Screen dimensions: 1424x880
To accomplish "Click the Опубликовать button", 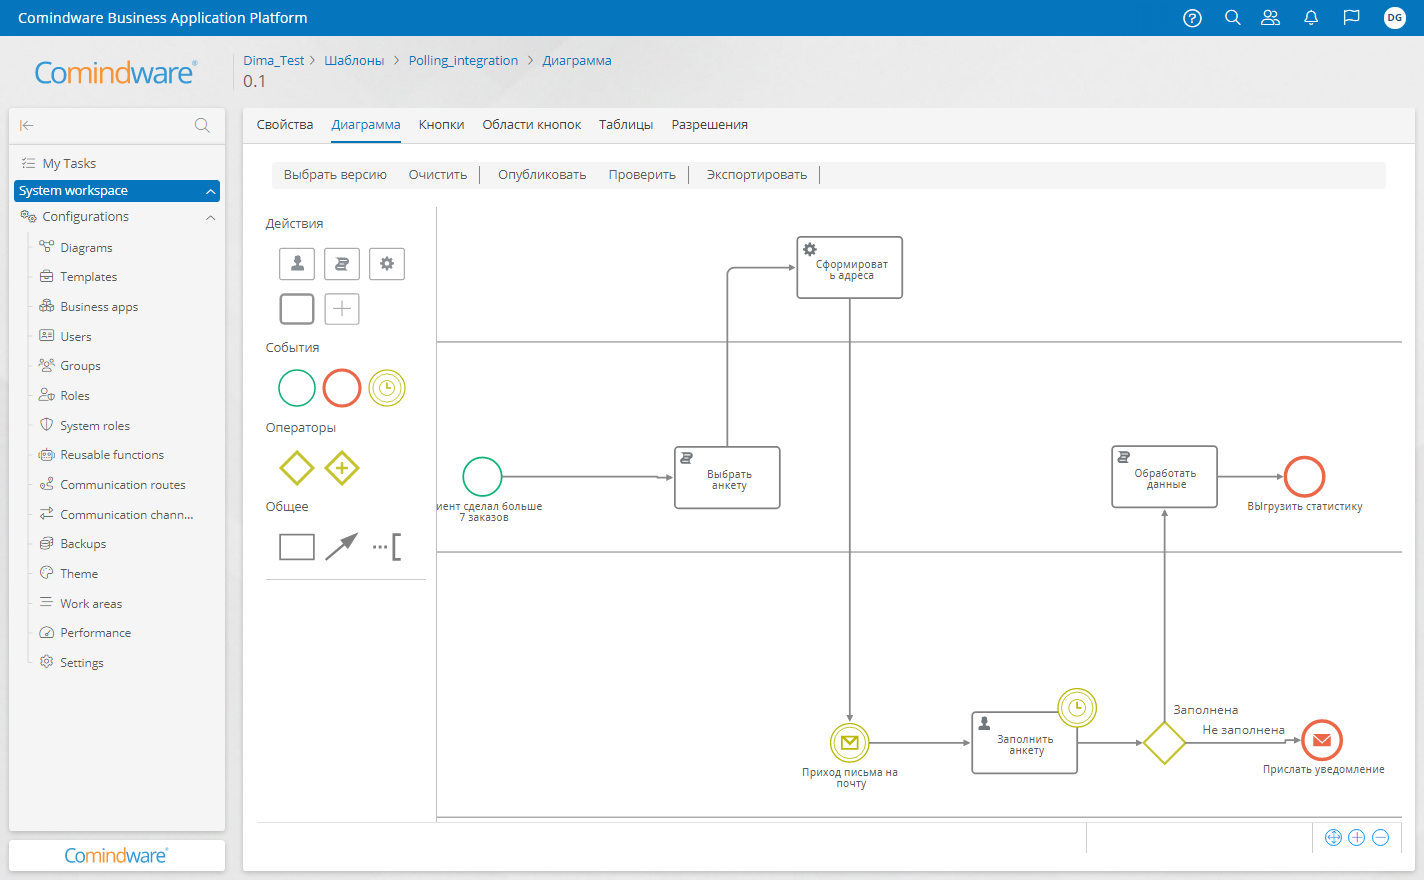I will click(x=542, y=175).
